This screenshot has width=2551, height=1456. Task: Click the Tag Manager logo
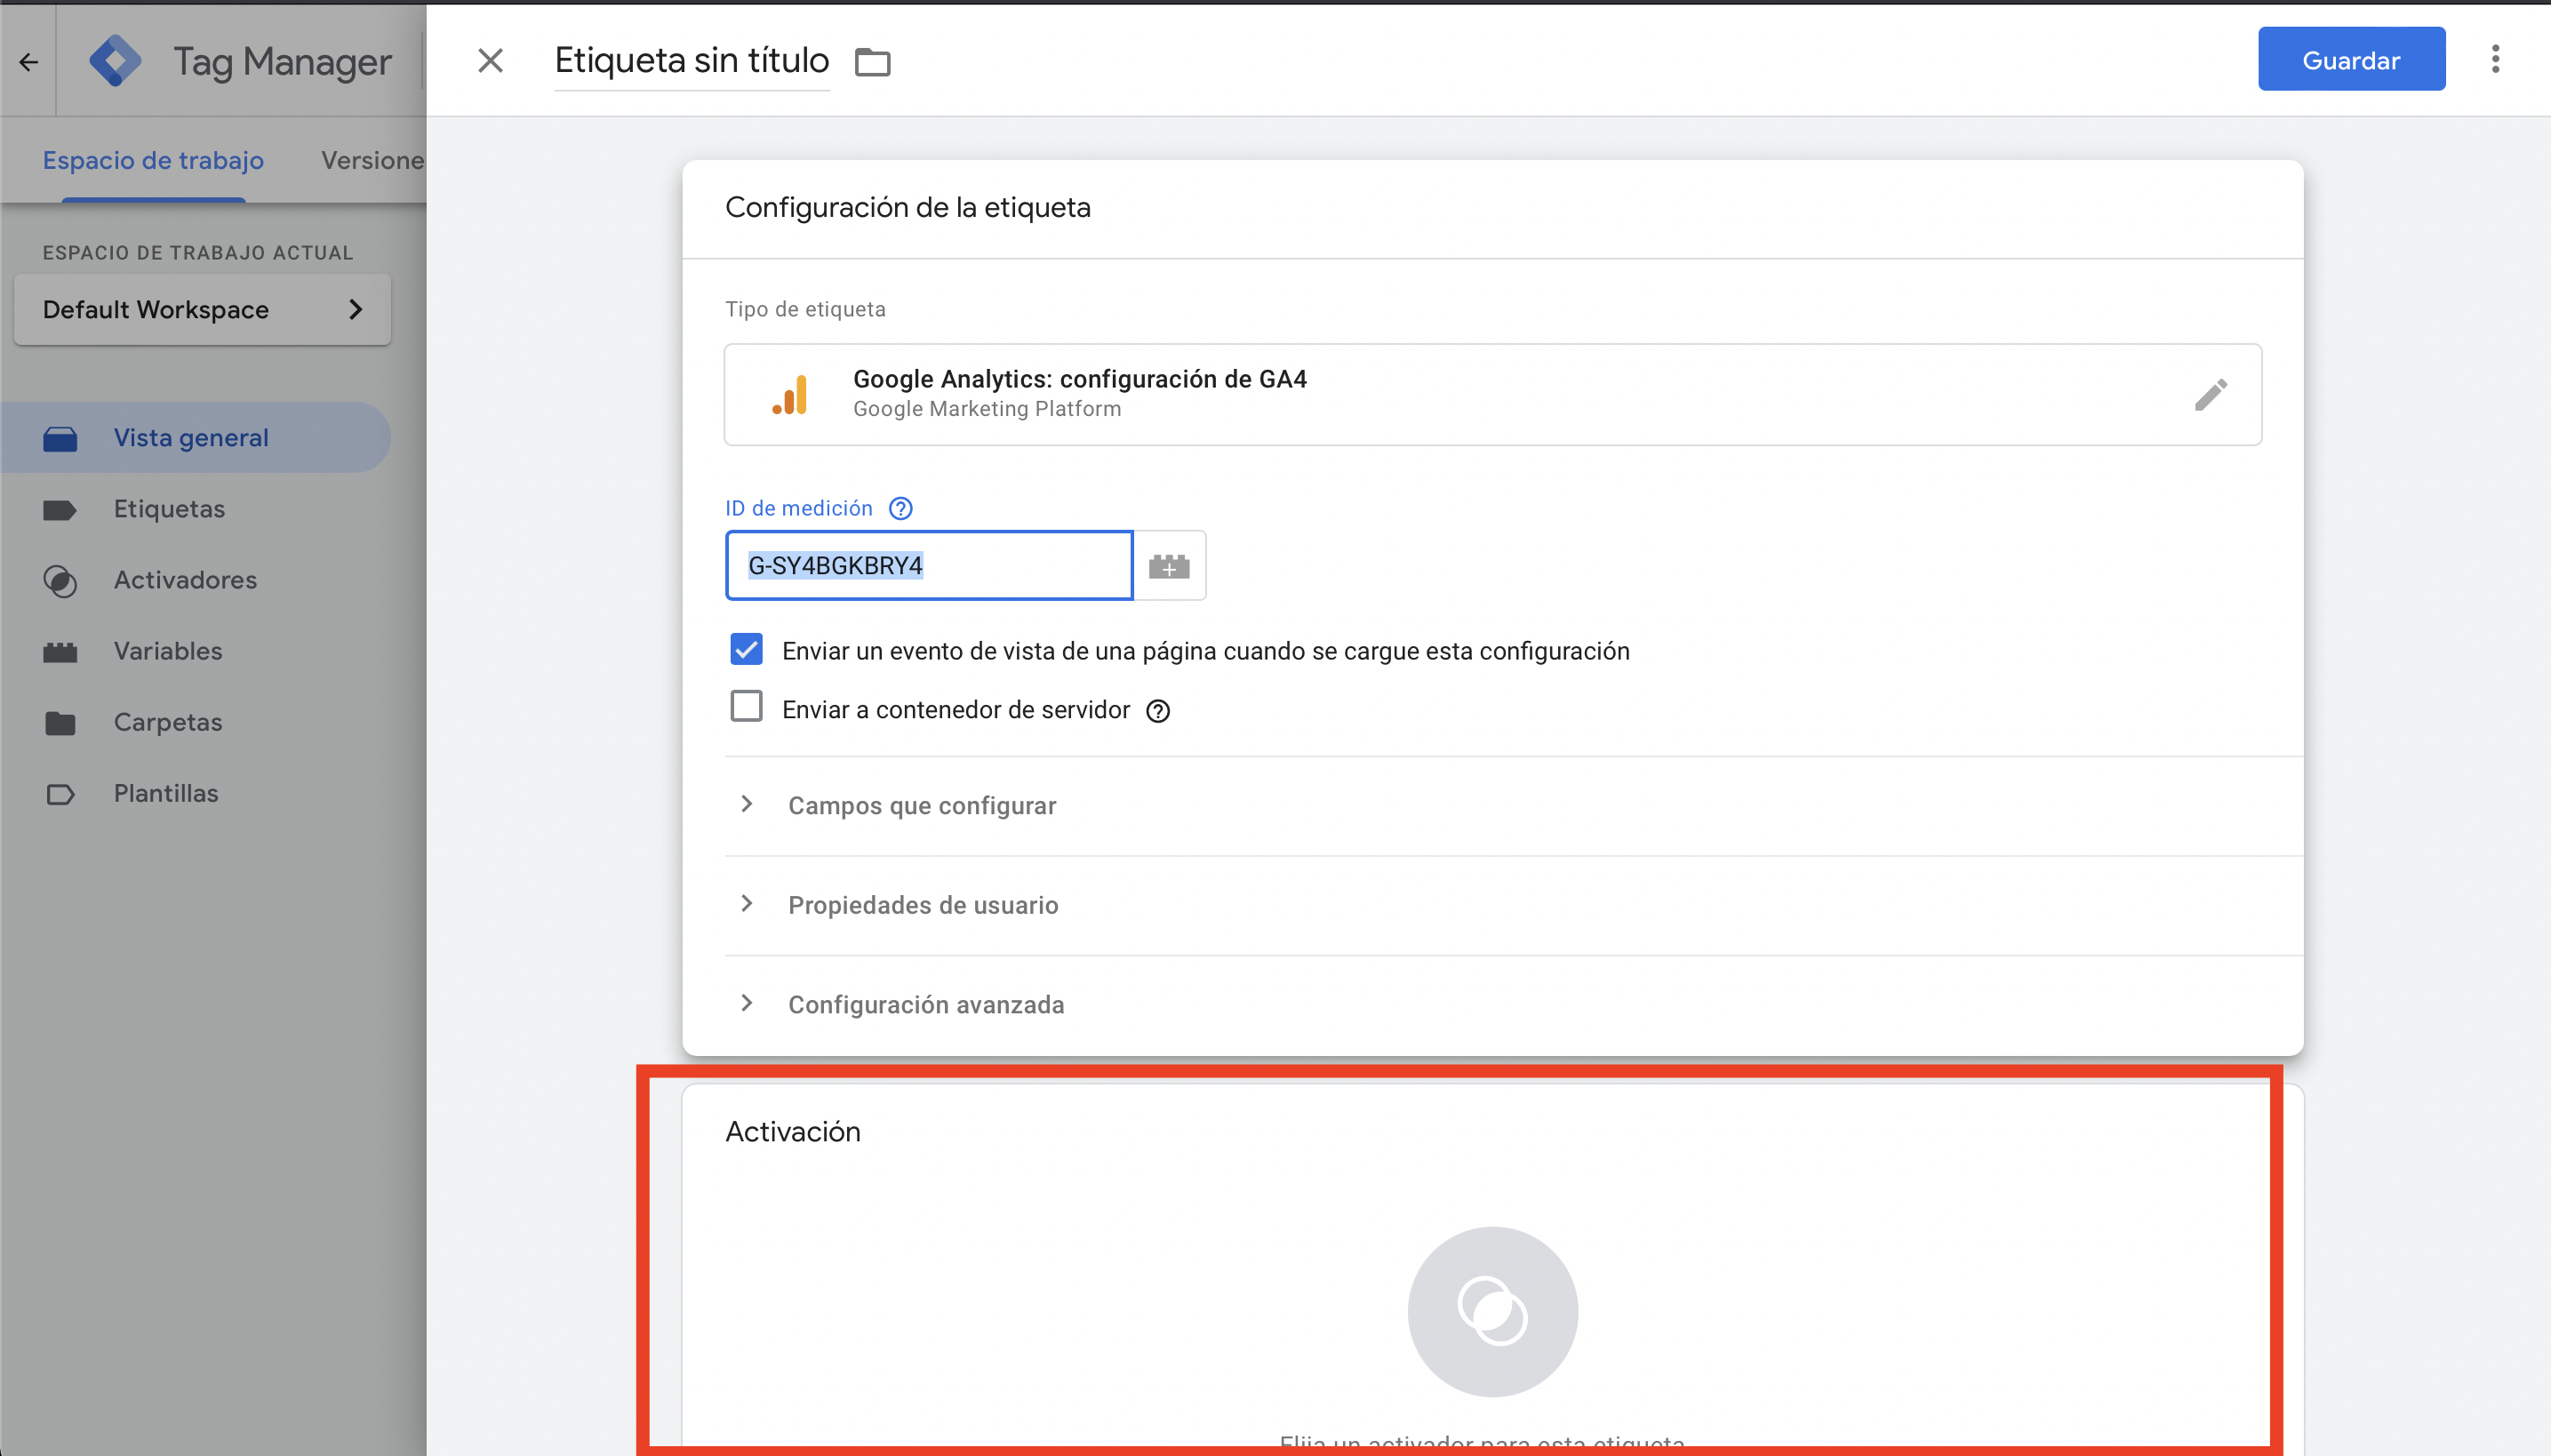[x=116, y=61]
